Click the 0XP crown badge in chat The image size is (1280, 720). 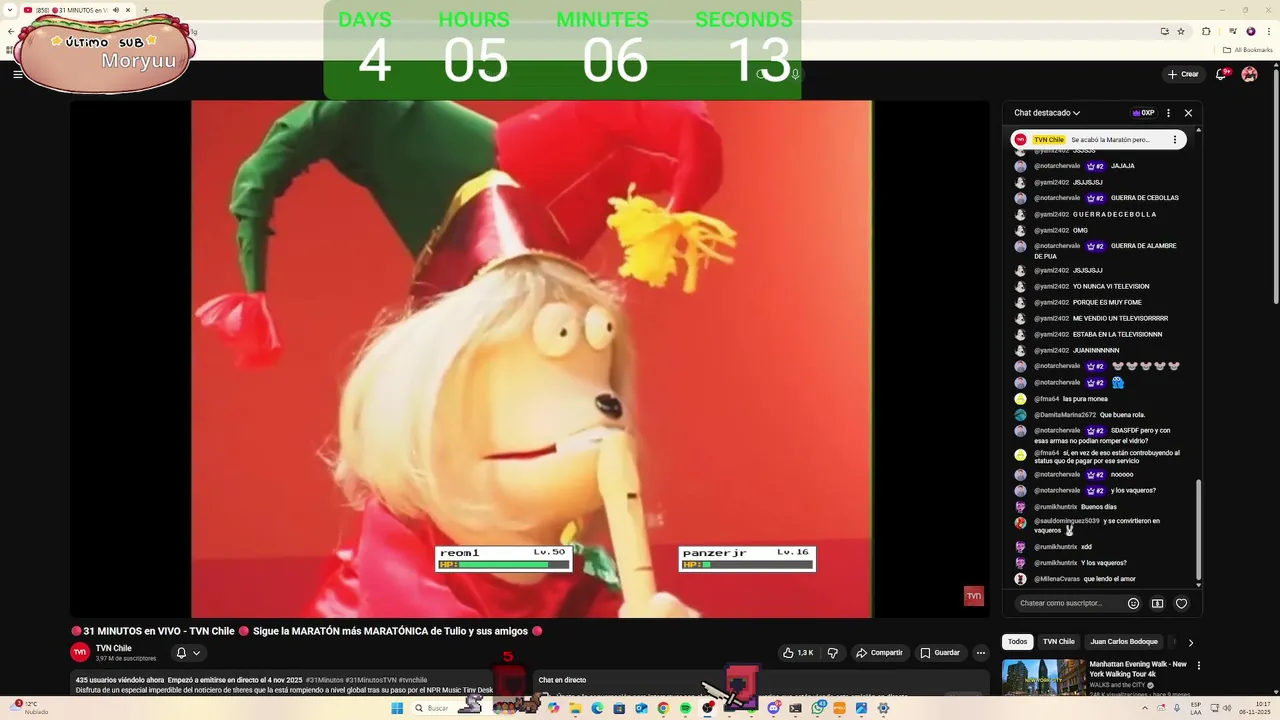click(1143, 113)
